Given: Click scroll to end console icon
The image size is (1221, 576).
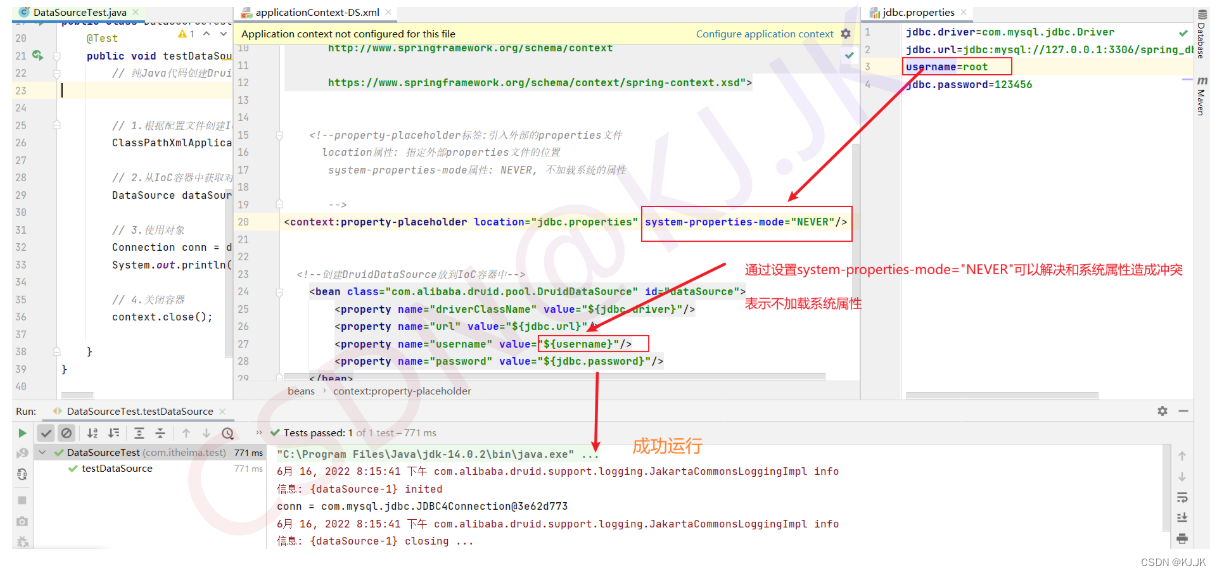Looking at the screenshot, I should pyautogui.click(x=1182, y=517).
